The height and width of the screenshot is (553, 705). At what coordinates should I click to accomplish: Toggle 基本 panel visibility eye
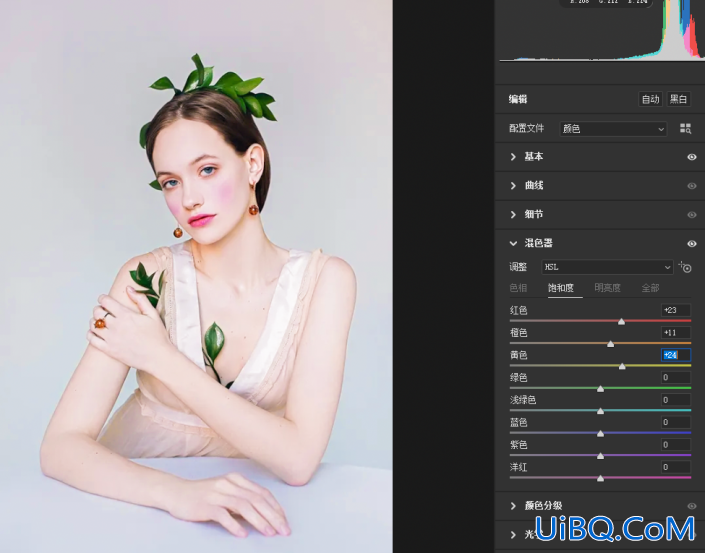pyautogui.click(x=692, y=157)
